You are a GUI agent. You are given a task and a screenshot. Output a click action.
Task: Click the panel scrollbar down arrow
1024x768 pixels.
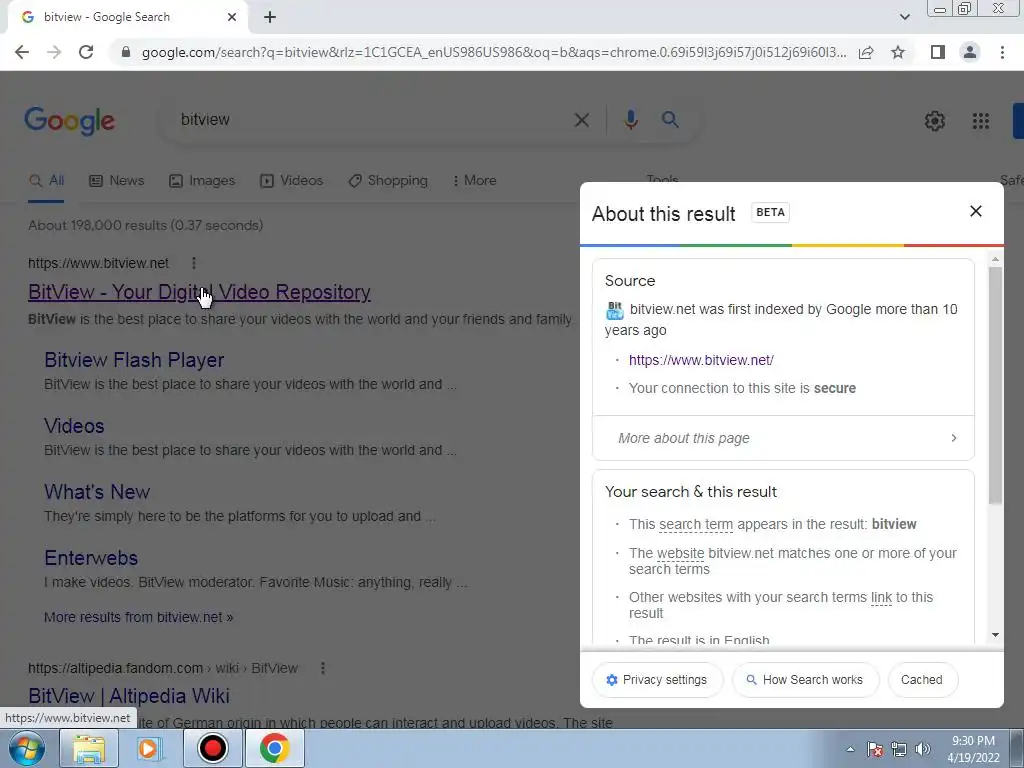pos(995,635)
